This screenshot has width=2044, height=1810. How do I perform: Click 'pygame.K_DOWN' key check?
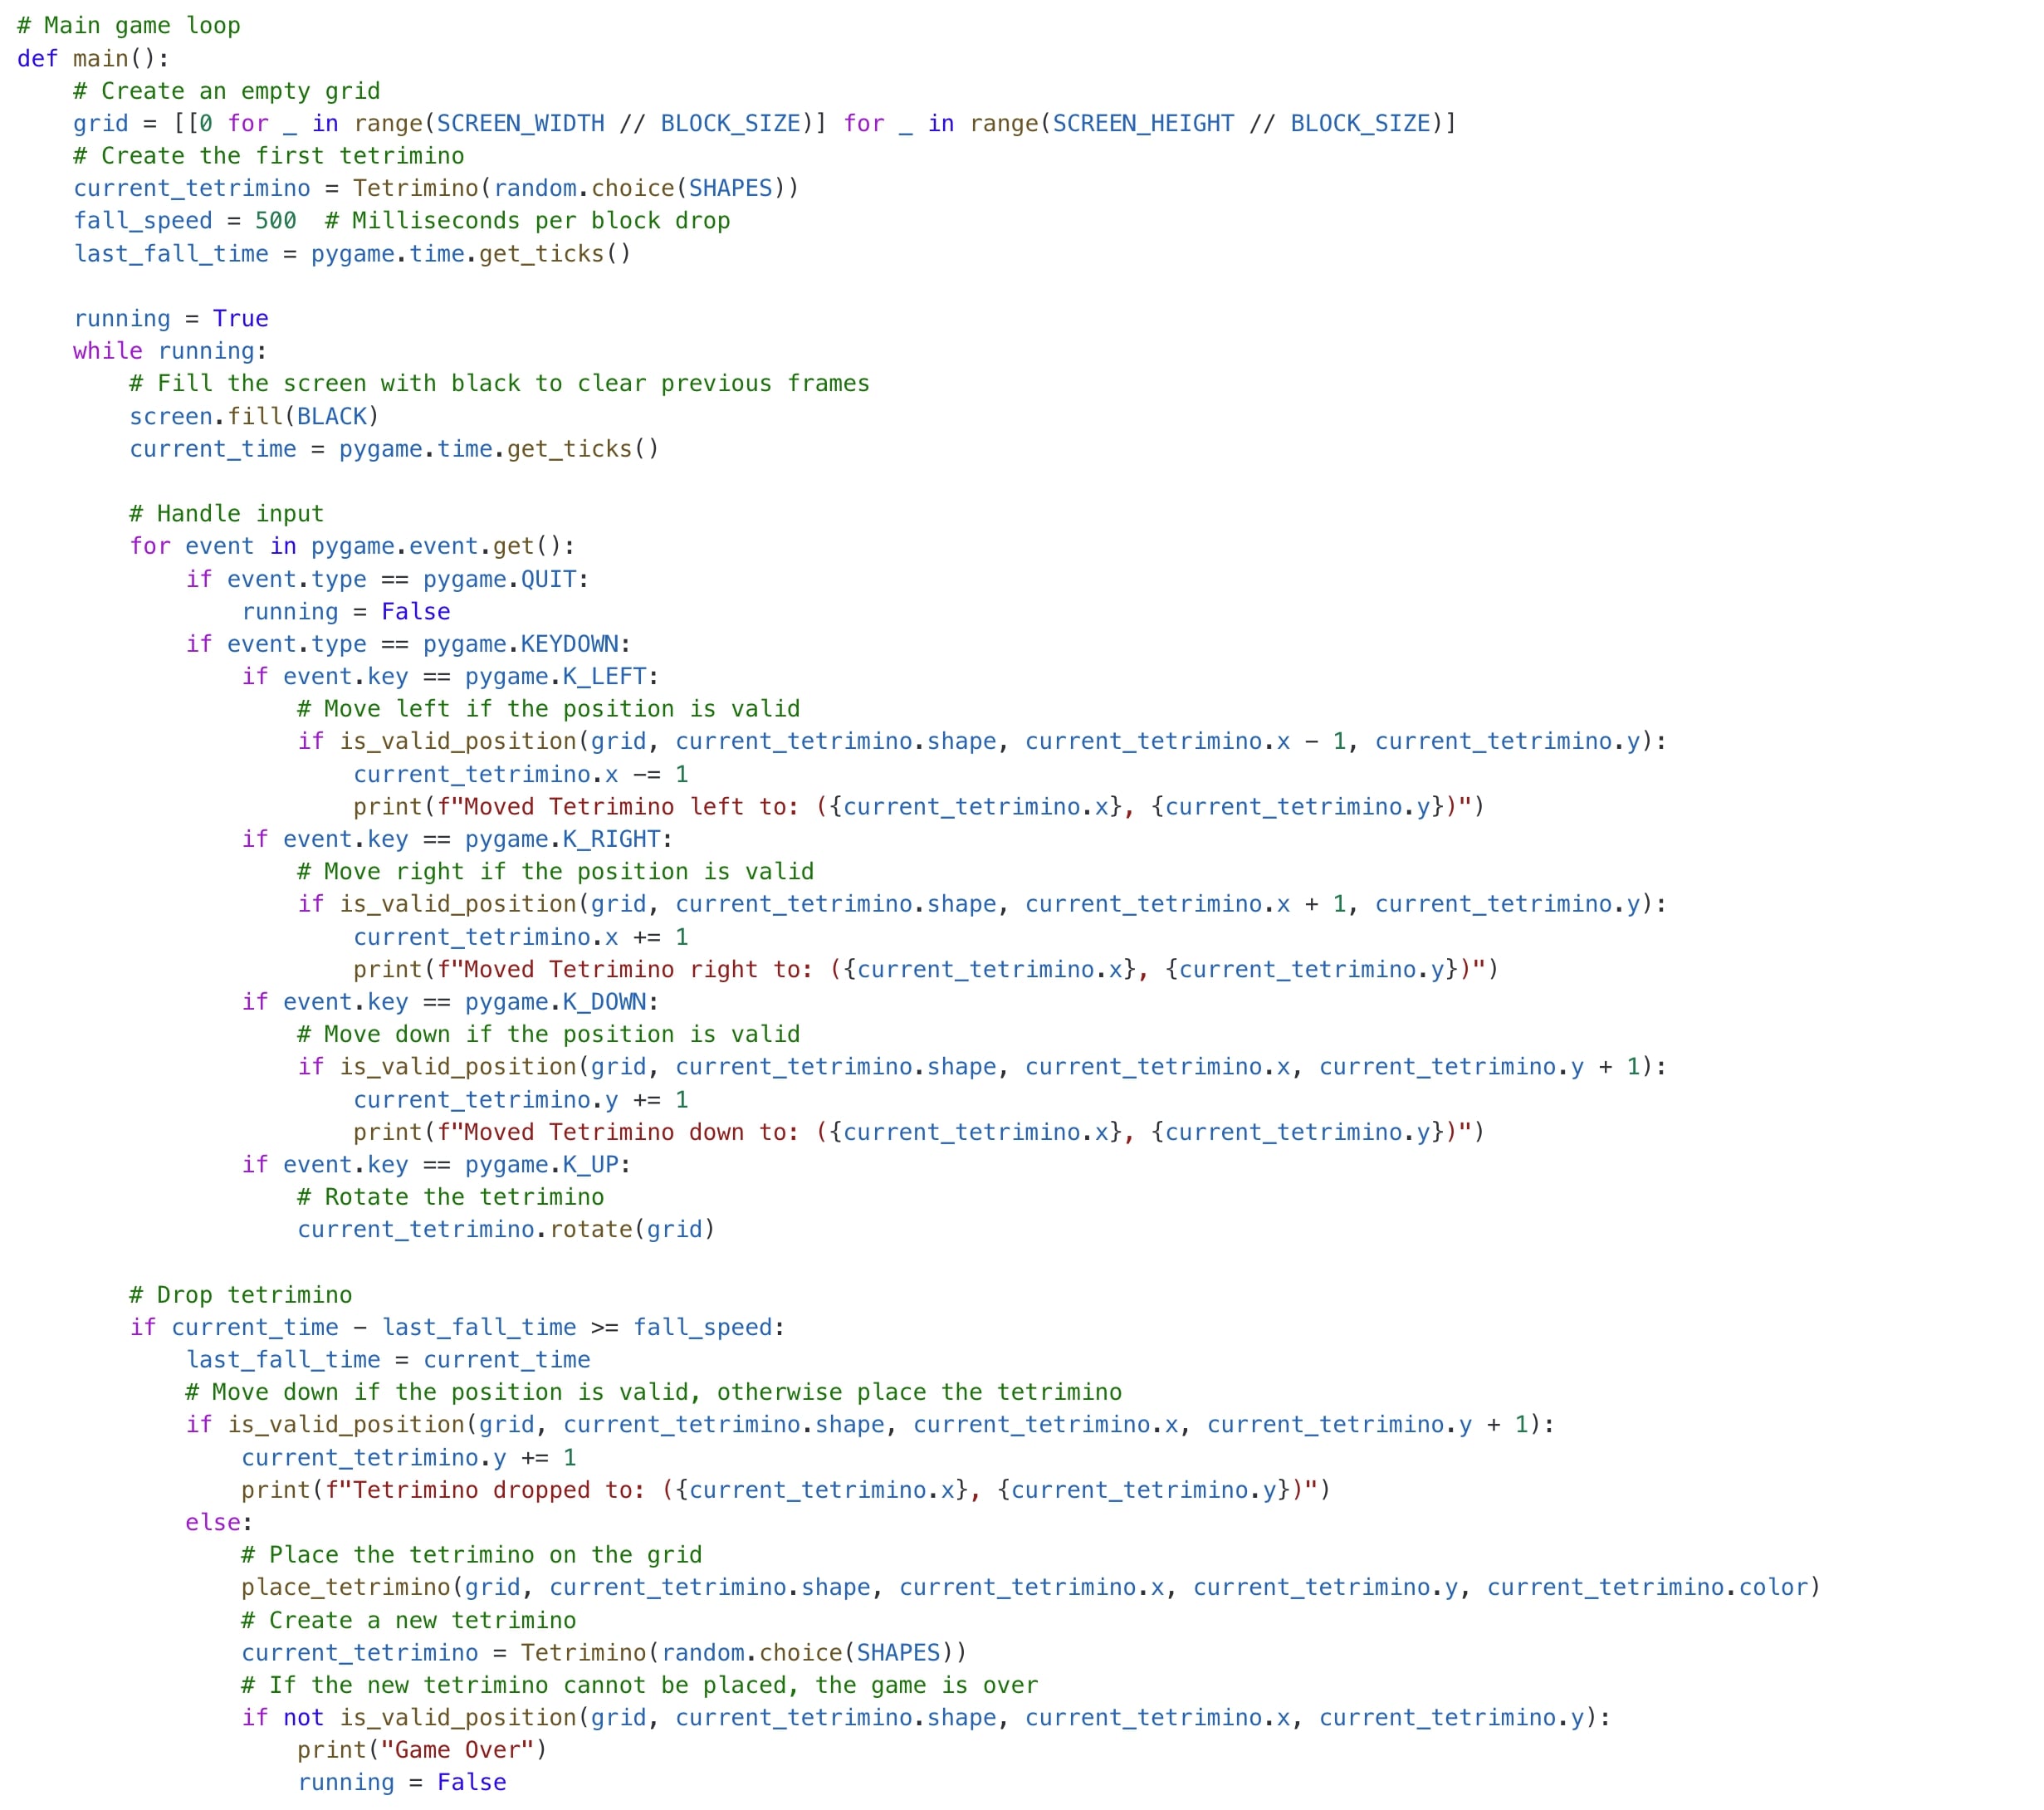[556, 1002]
